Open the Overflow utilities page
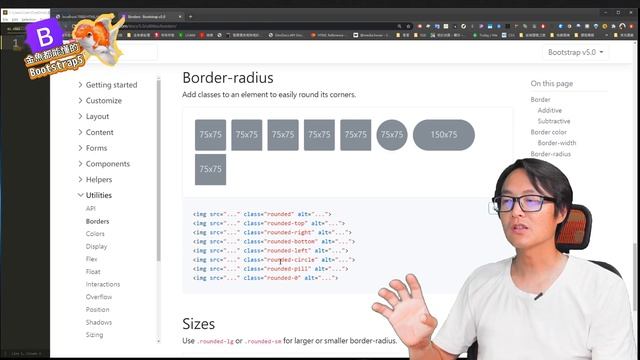640x360 pixels. point(99,297)
